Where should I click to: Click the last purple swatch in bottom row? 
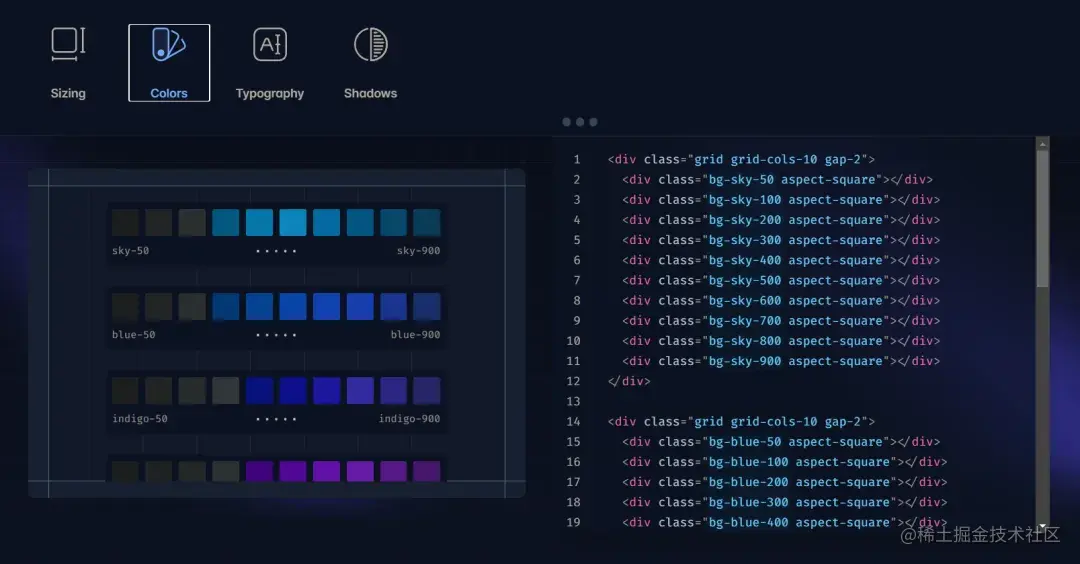(426, 471)
